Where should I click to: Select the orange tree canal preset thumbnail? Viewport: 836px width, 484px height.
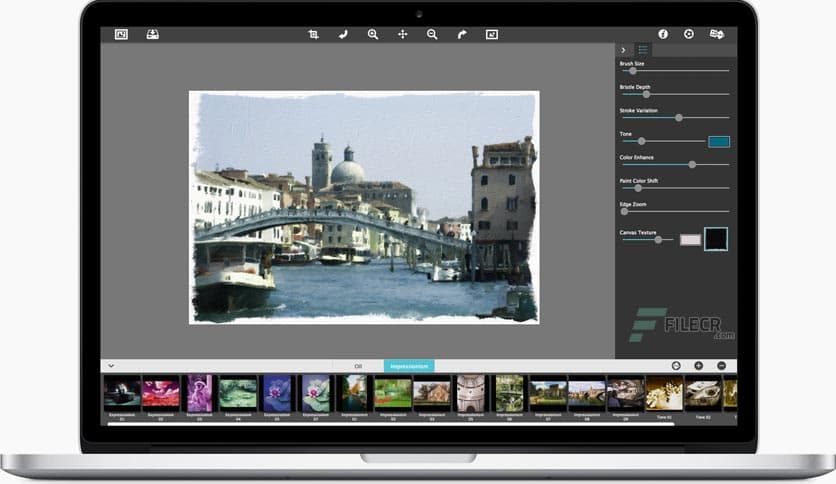pos(354,393)
